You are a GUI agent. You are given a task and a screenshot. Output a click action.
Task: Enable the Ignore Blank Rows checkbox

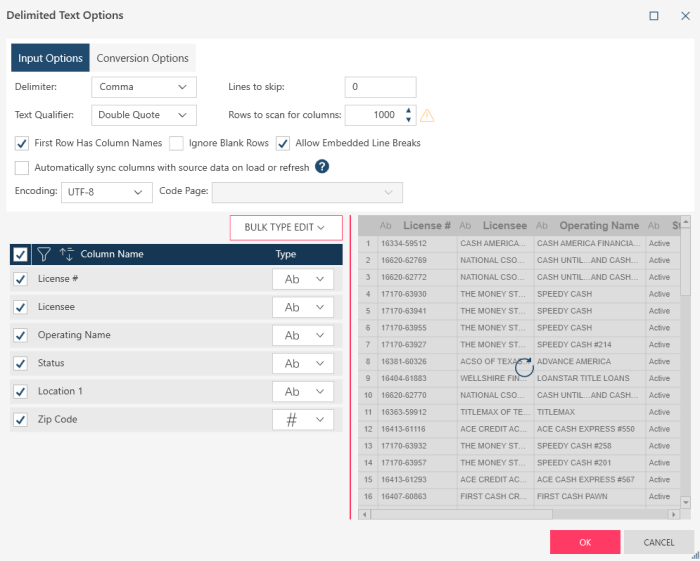(x=176, y=143)
